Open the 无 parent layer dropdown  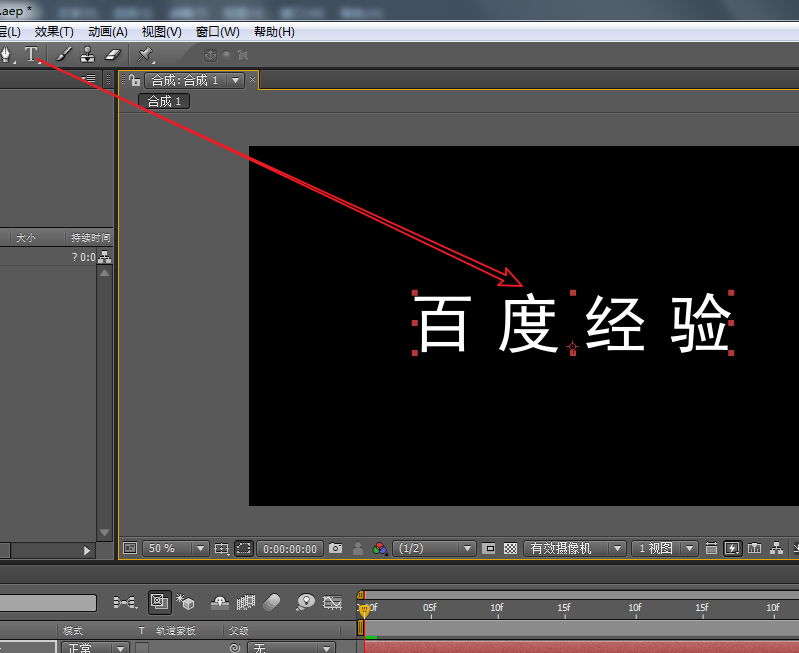[x=291, y=648]
